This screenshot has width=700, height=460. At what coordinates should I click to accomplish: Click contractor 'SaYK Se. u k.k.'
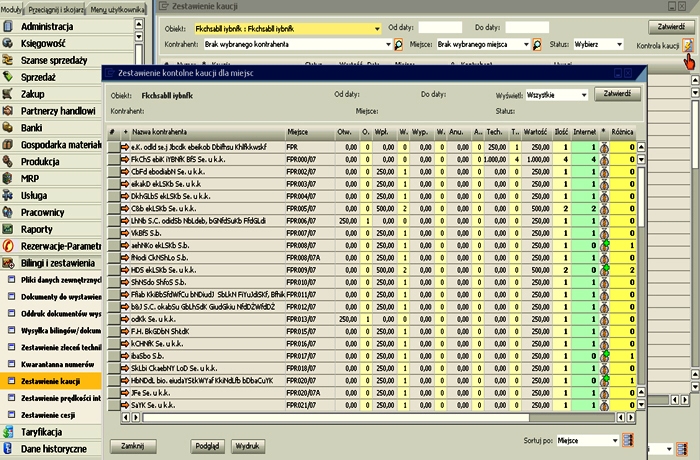point(153,405)
